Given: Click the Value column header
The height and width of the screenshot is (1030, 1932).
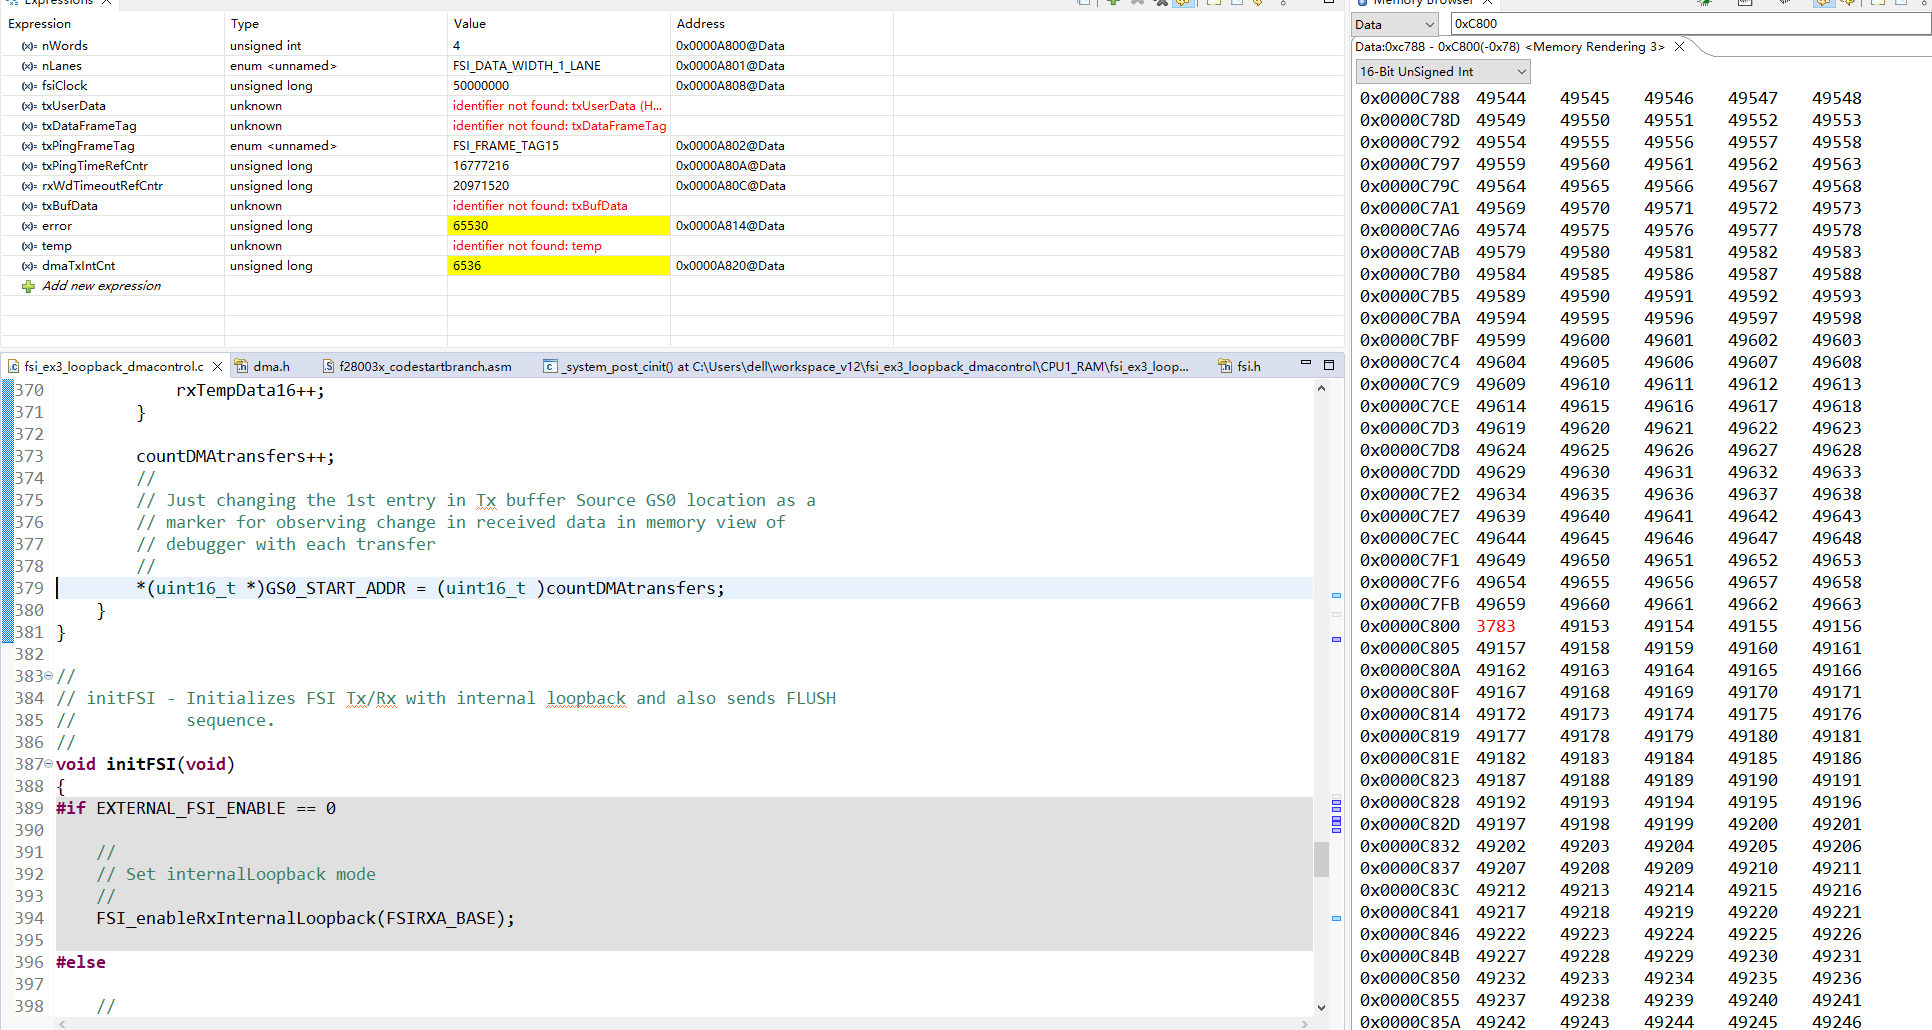Looking at the screenshot, I should click(470, 24).
